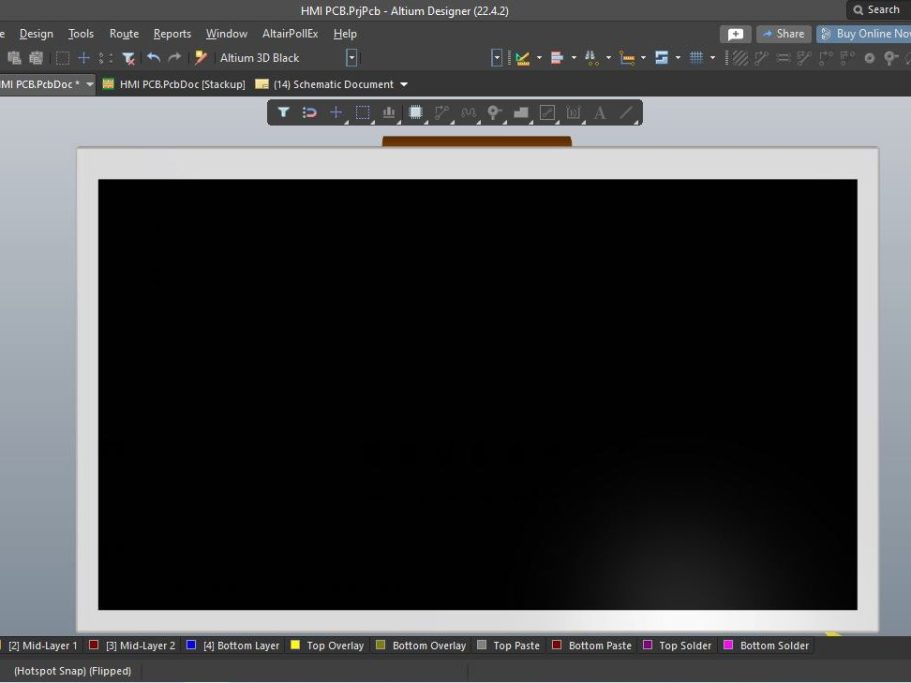Viewport: 911px width, 683px height.
Task: Click the Find selections binoculars icon
Action: pos(591,57)
